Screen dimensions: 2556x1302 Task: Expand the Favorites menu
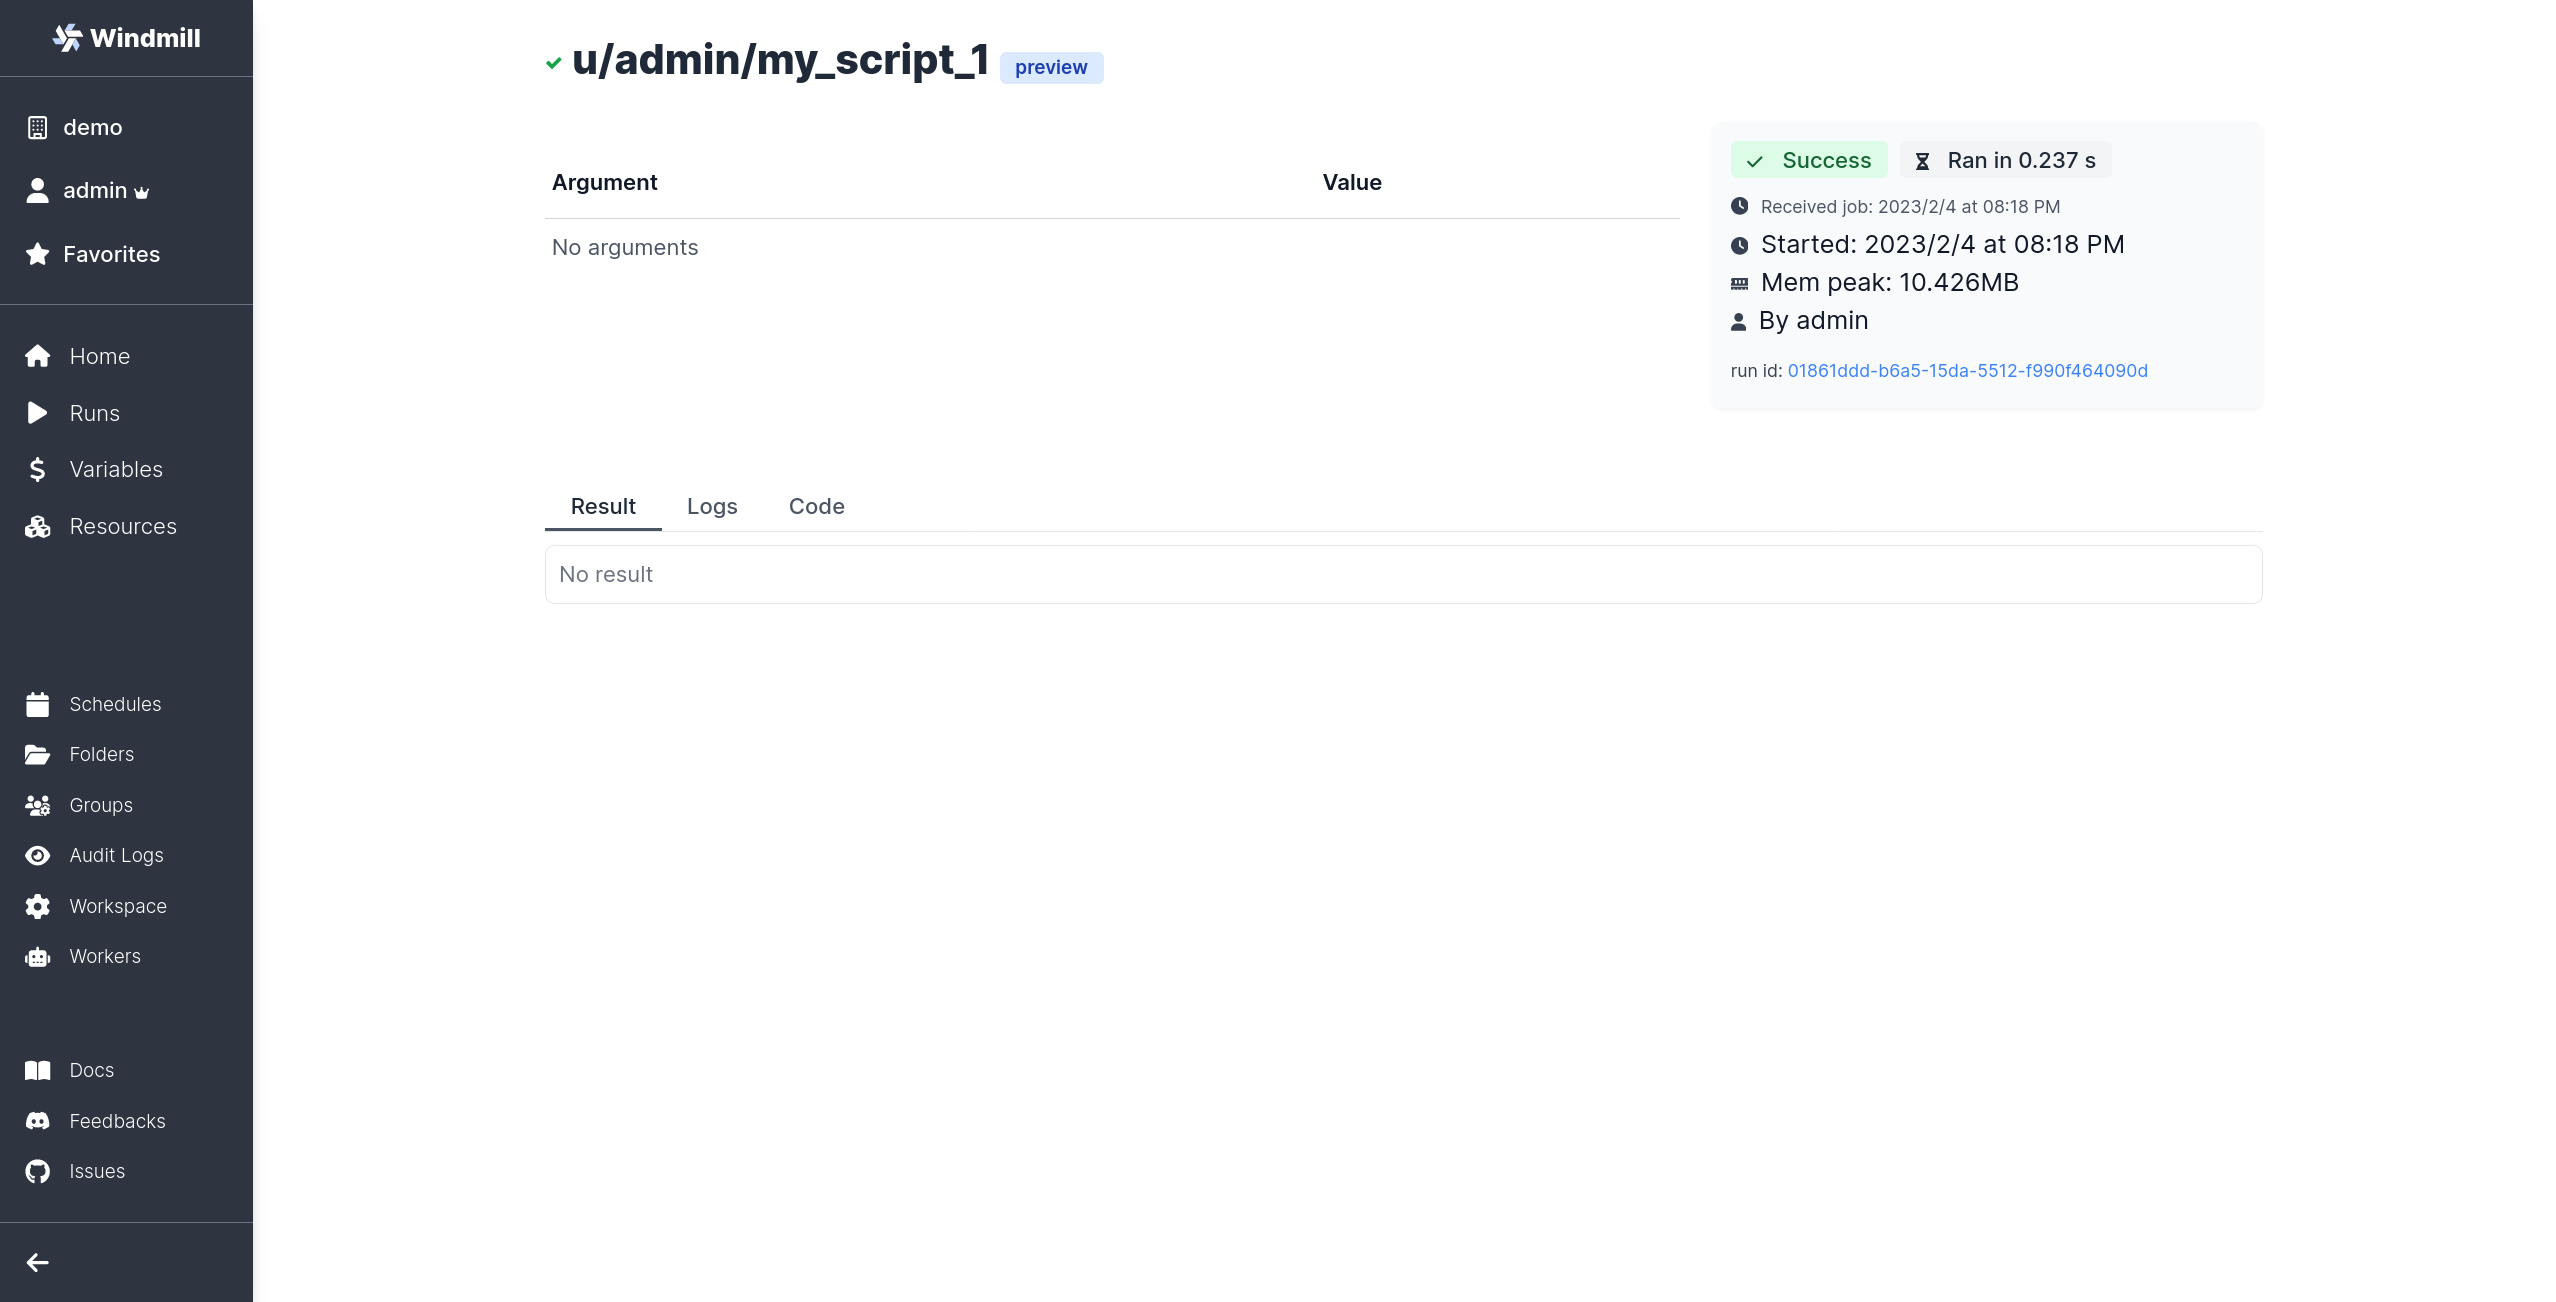[110, 254]
